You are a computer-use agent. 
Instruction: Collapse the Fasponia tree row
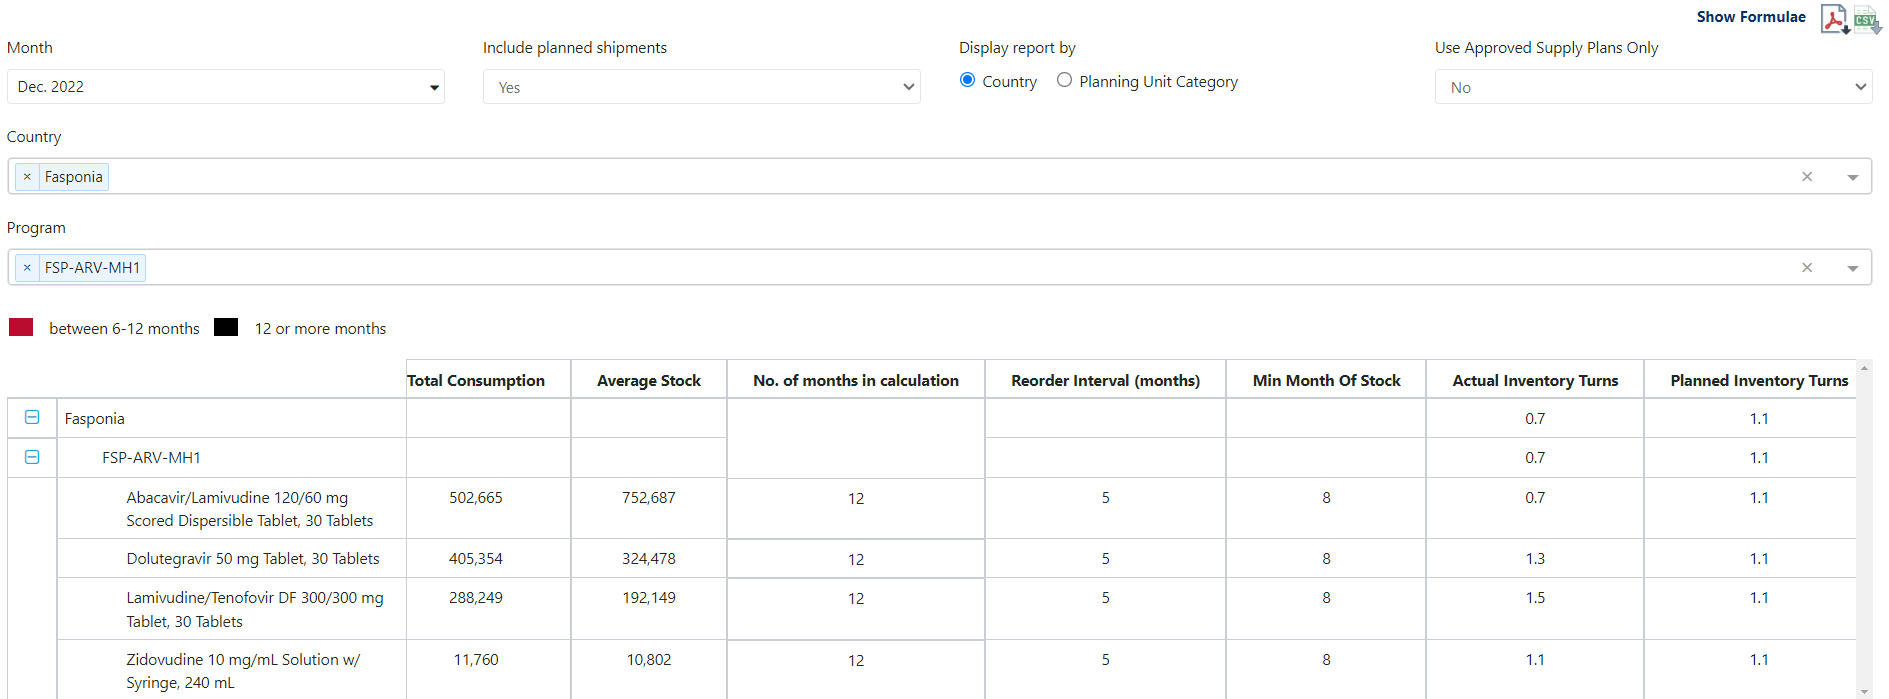pos(32,418)
